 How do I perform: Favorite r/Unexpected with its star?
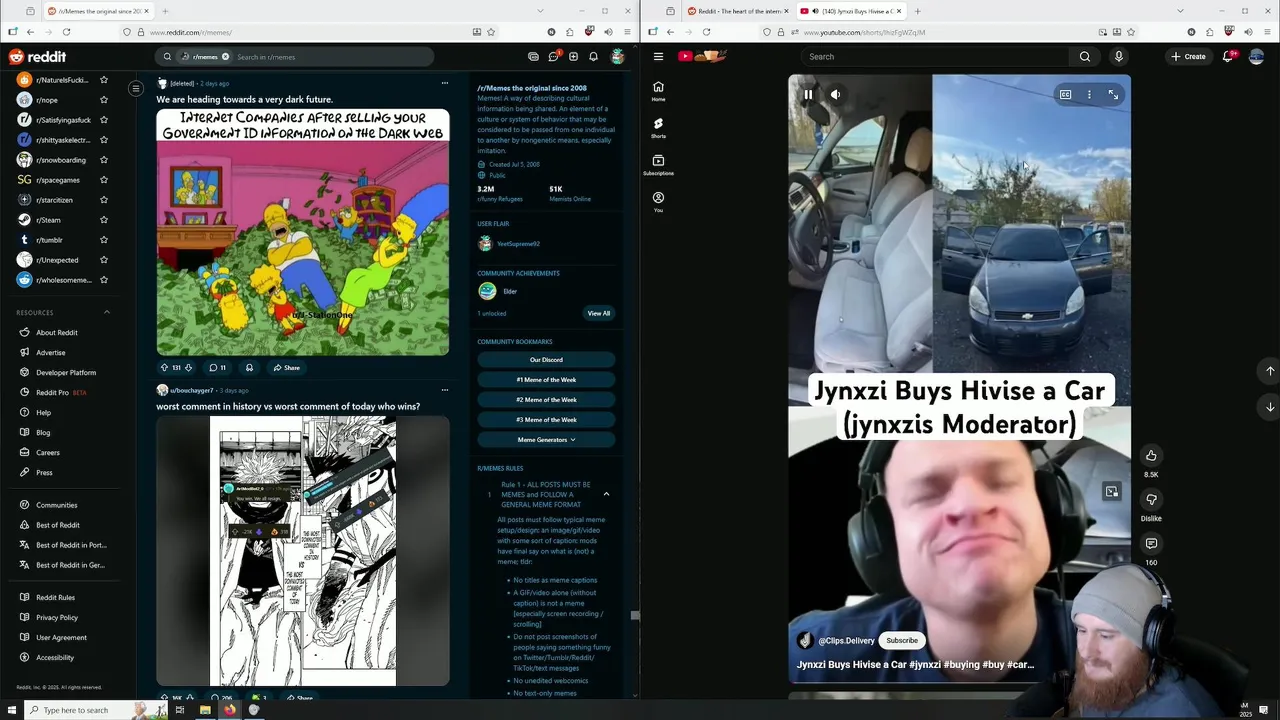click(103, 260)
